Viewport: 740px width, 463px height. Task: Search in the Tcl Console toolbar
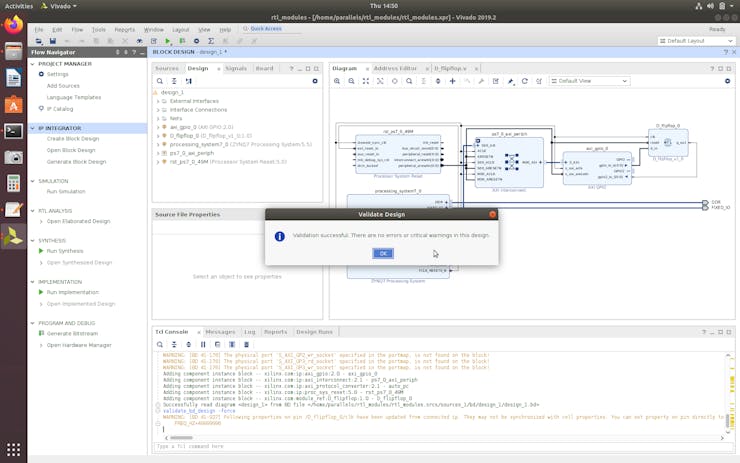point(160,344)
